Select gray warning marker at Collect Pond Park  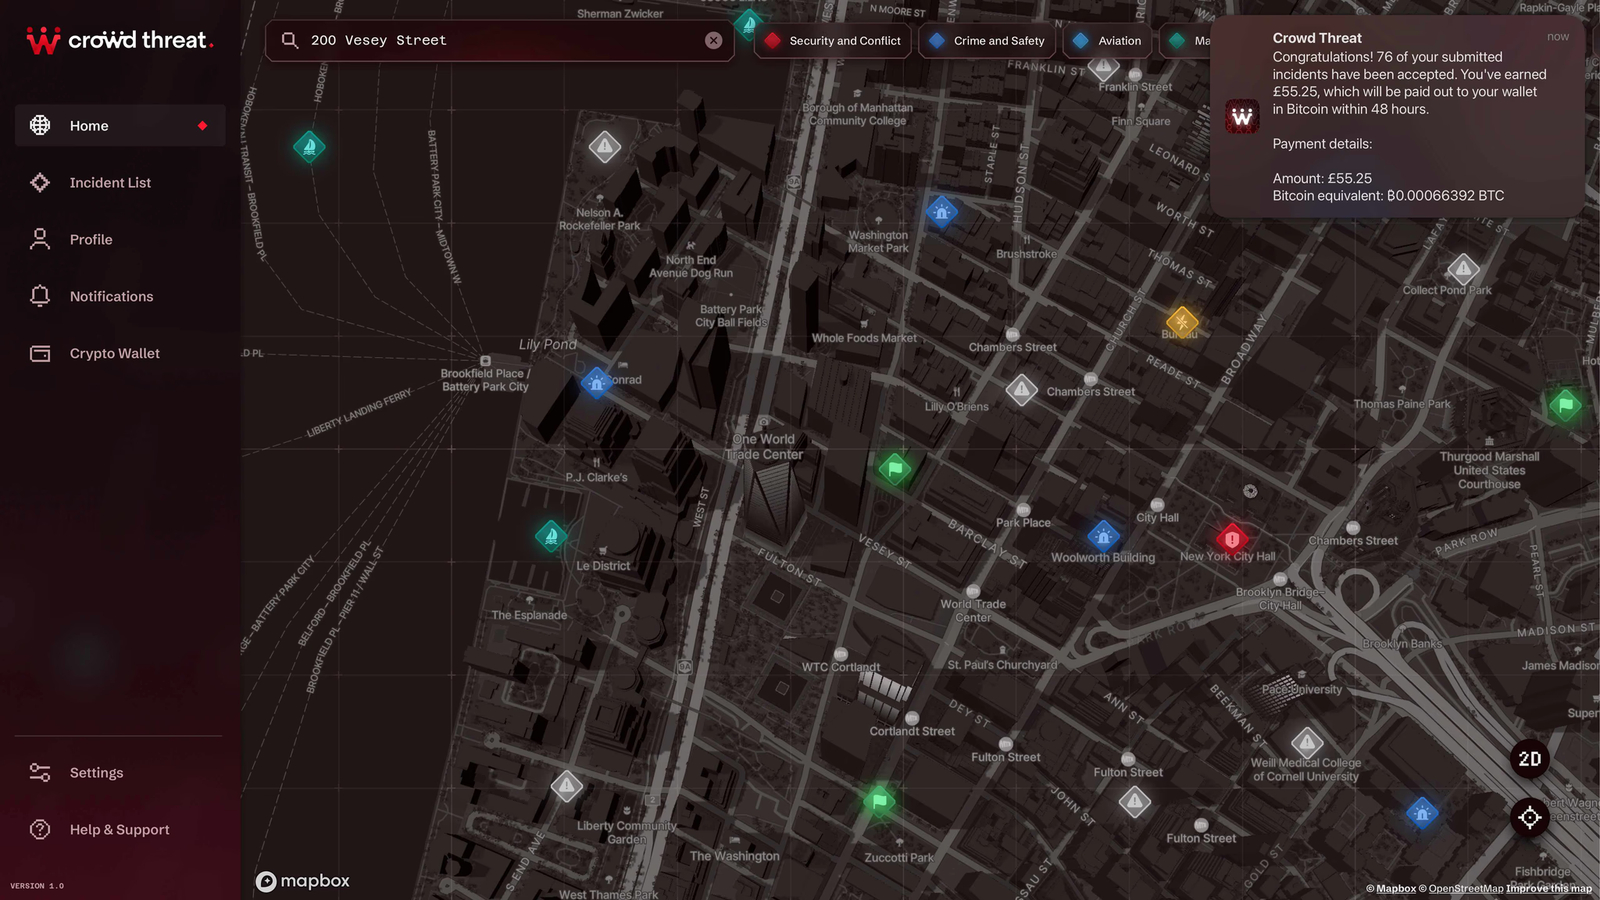coord(1463,269)
